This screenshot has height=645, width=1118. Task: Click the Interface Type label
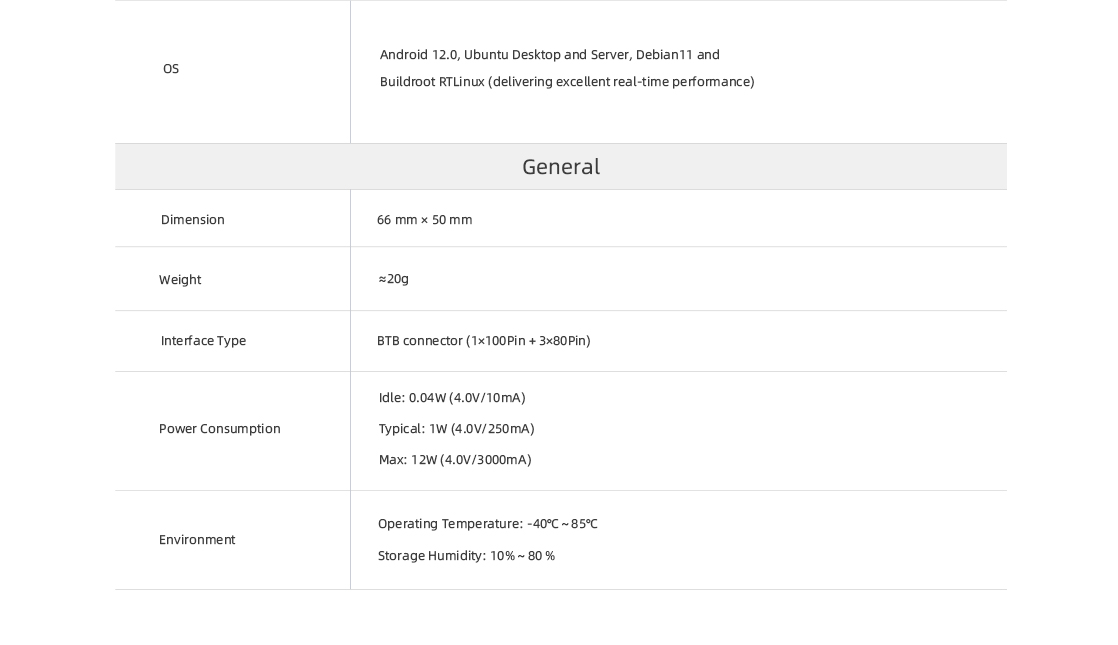[203, 341]
